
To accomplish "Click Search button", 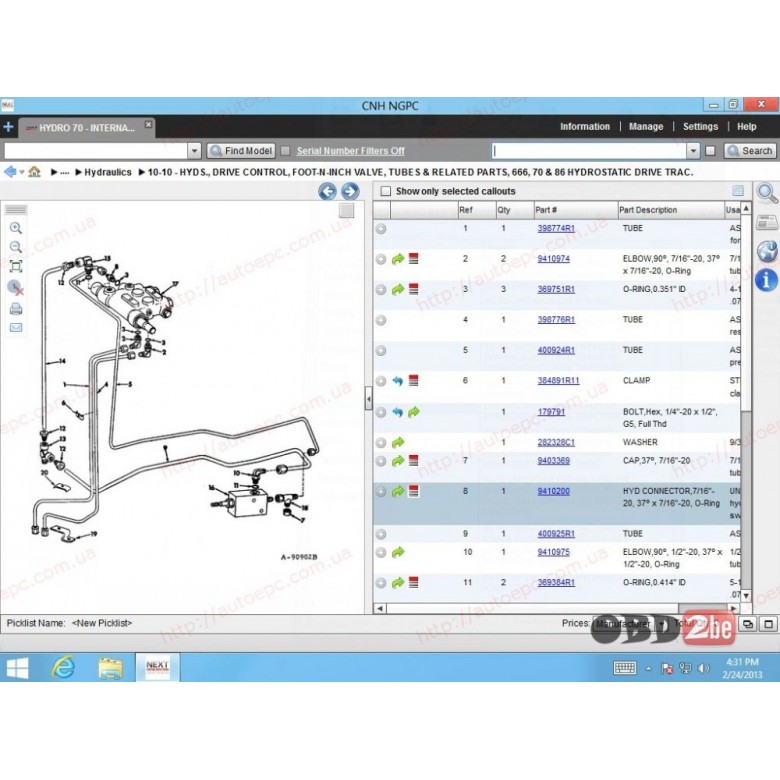I will pyautogui.click(x=750, y=151).
